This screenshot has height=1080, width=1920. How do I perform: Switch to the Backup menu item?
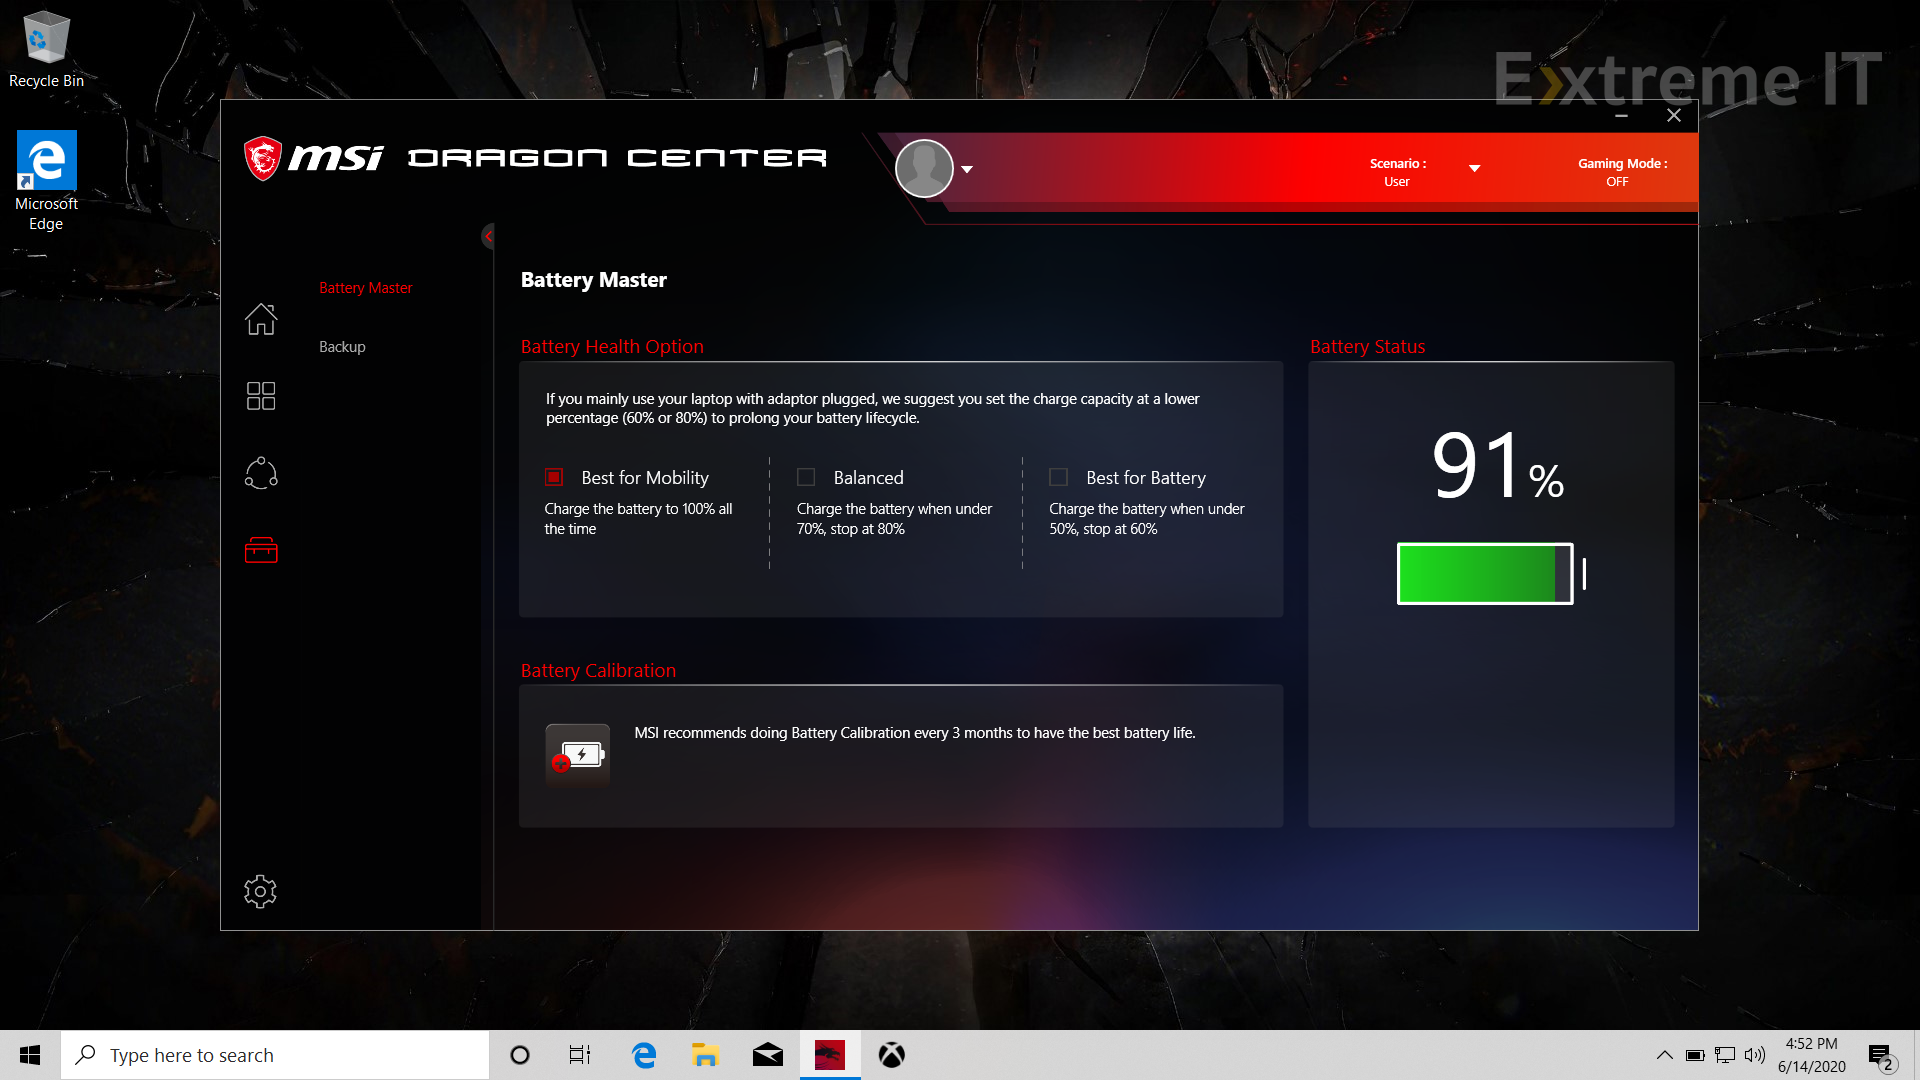(x=342, y=347)
